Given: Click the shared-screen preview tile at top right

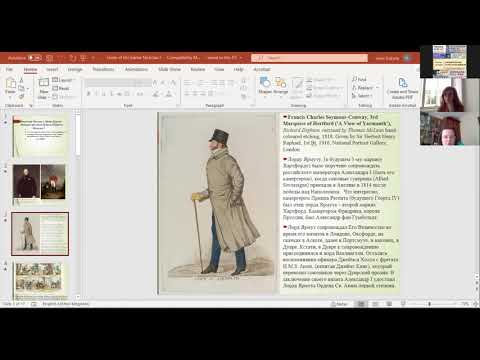Looking at the screenshot, I should click(450, 62).
